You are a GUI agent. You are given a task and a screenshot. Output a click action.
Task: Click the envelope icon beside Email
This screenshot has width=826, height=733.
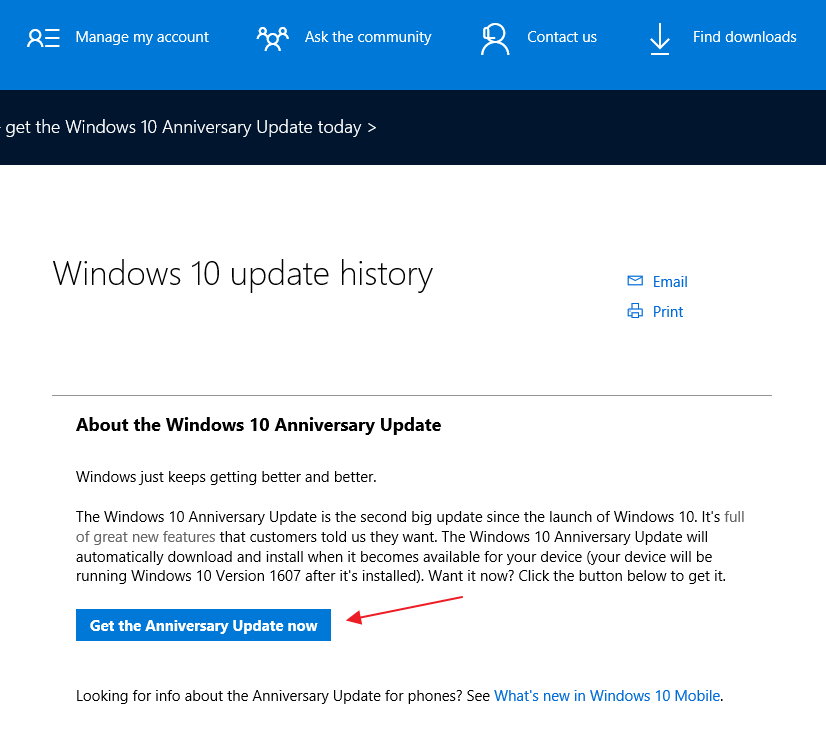pos(635,281)
